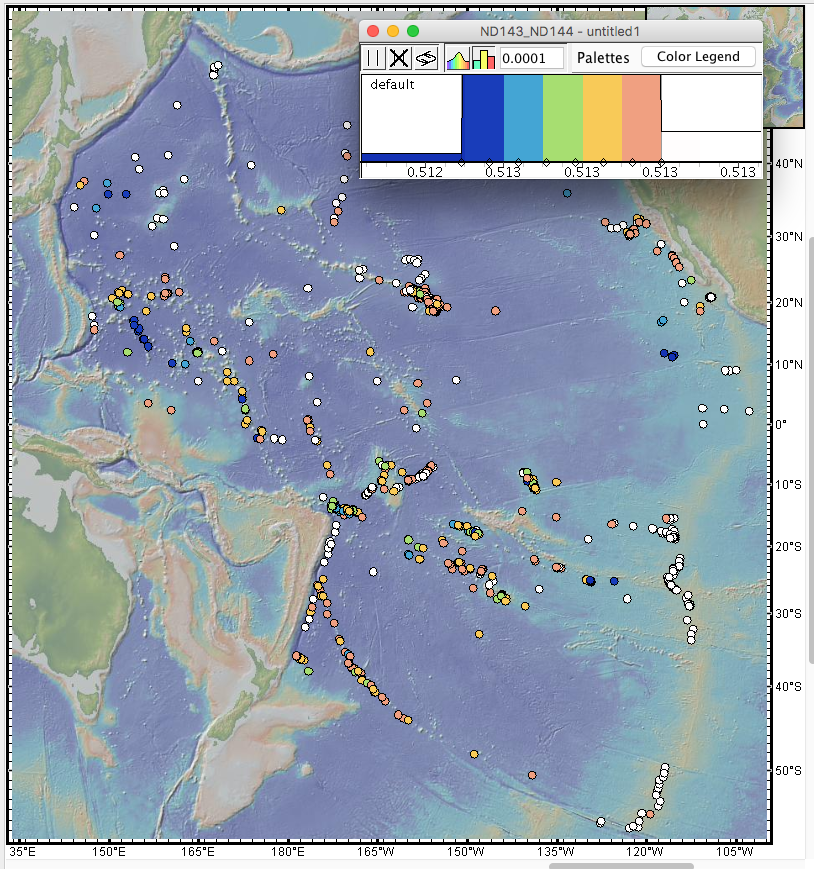Click the Color Legend button
Viewport: 814px width, 869px height.
pos(698,57)
